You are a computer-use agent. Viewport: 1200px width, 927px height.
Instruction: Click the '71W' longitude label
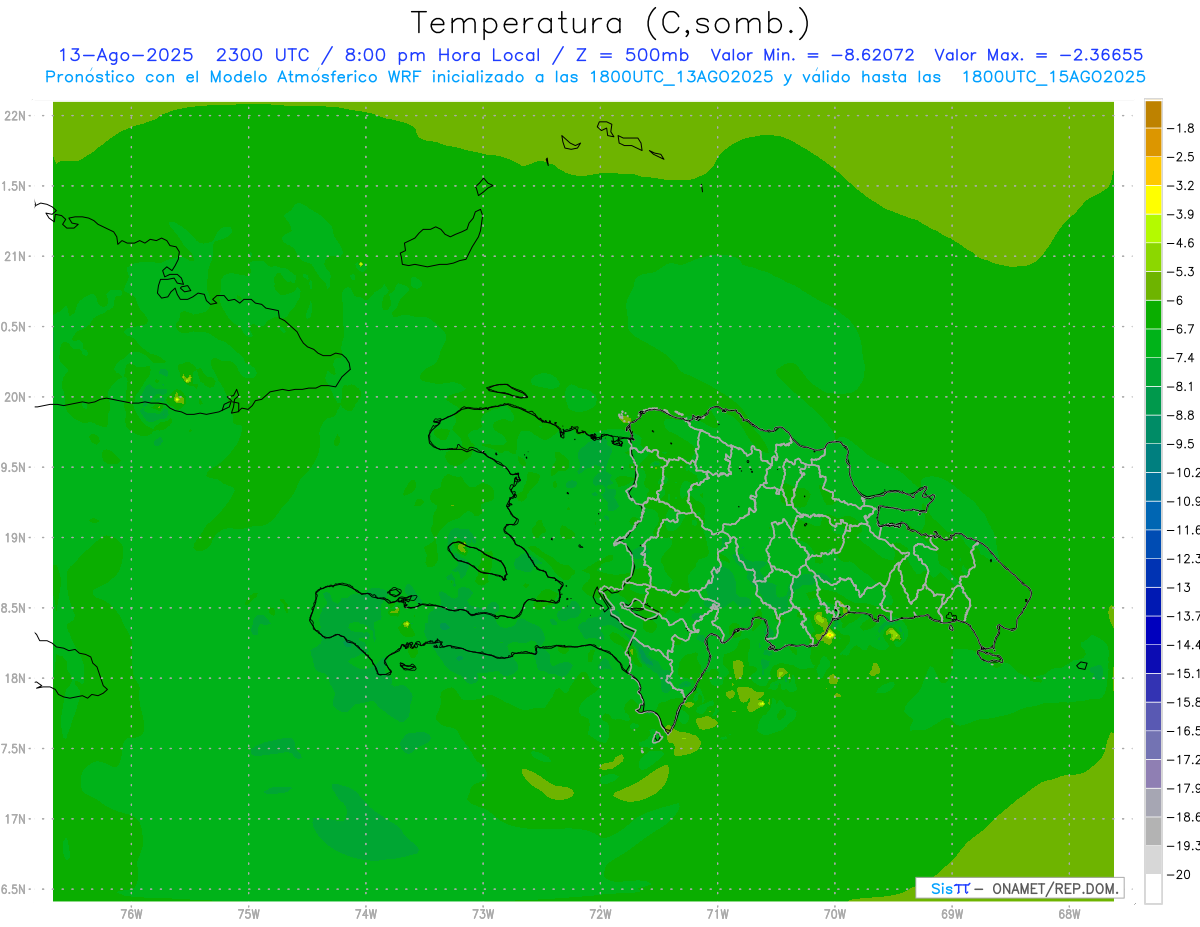(x=717, y=913)
